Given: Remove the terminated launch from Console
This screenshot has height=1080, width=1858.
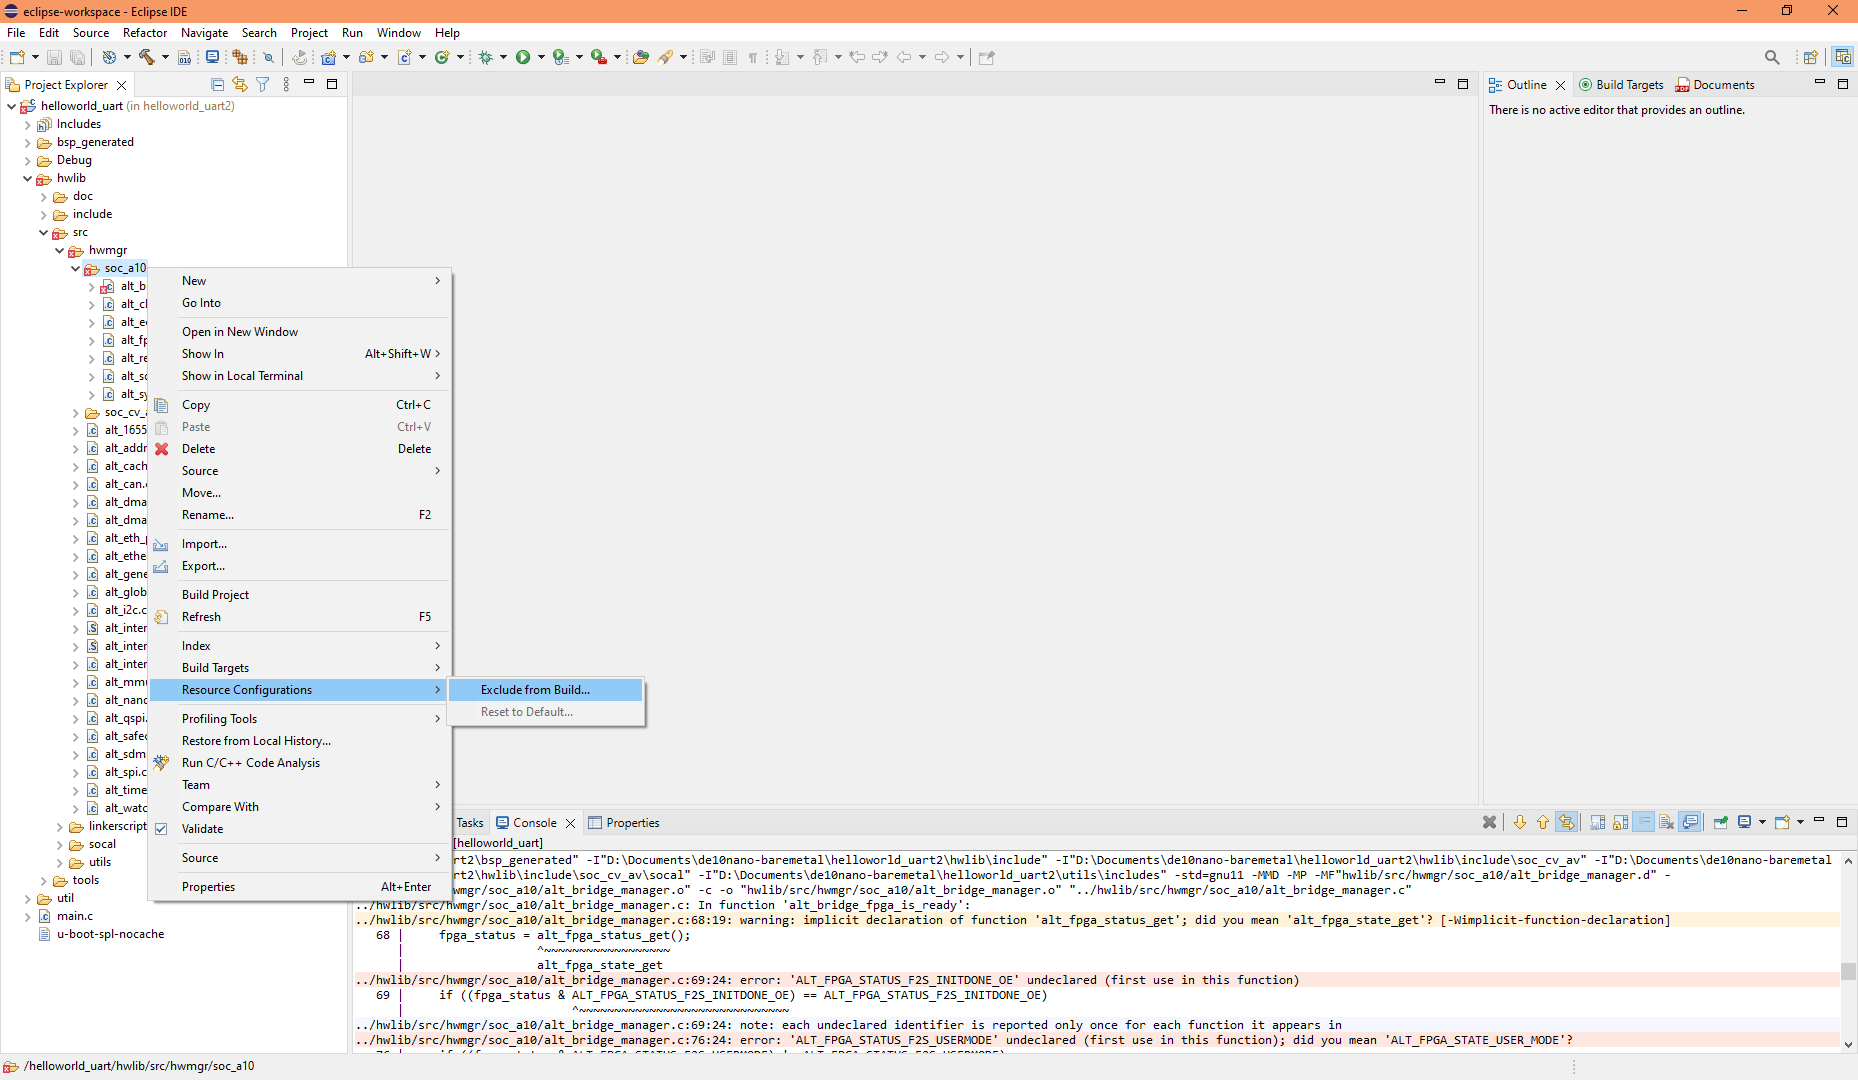Looking at the screenshot, I should tap(1489, 822).
